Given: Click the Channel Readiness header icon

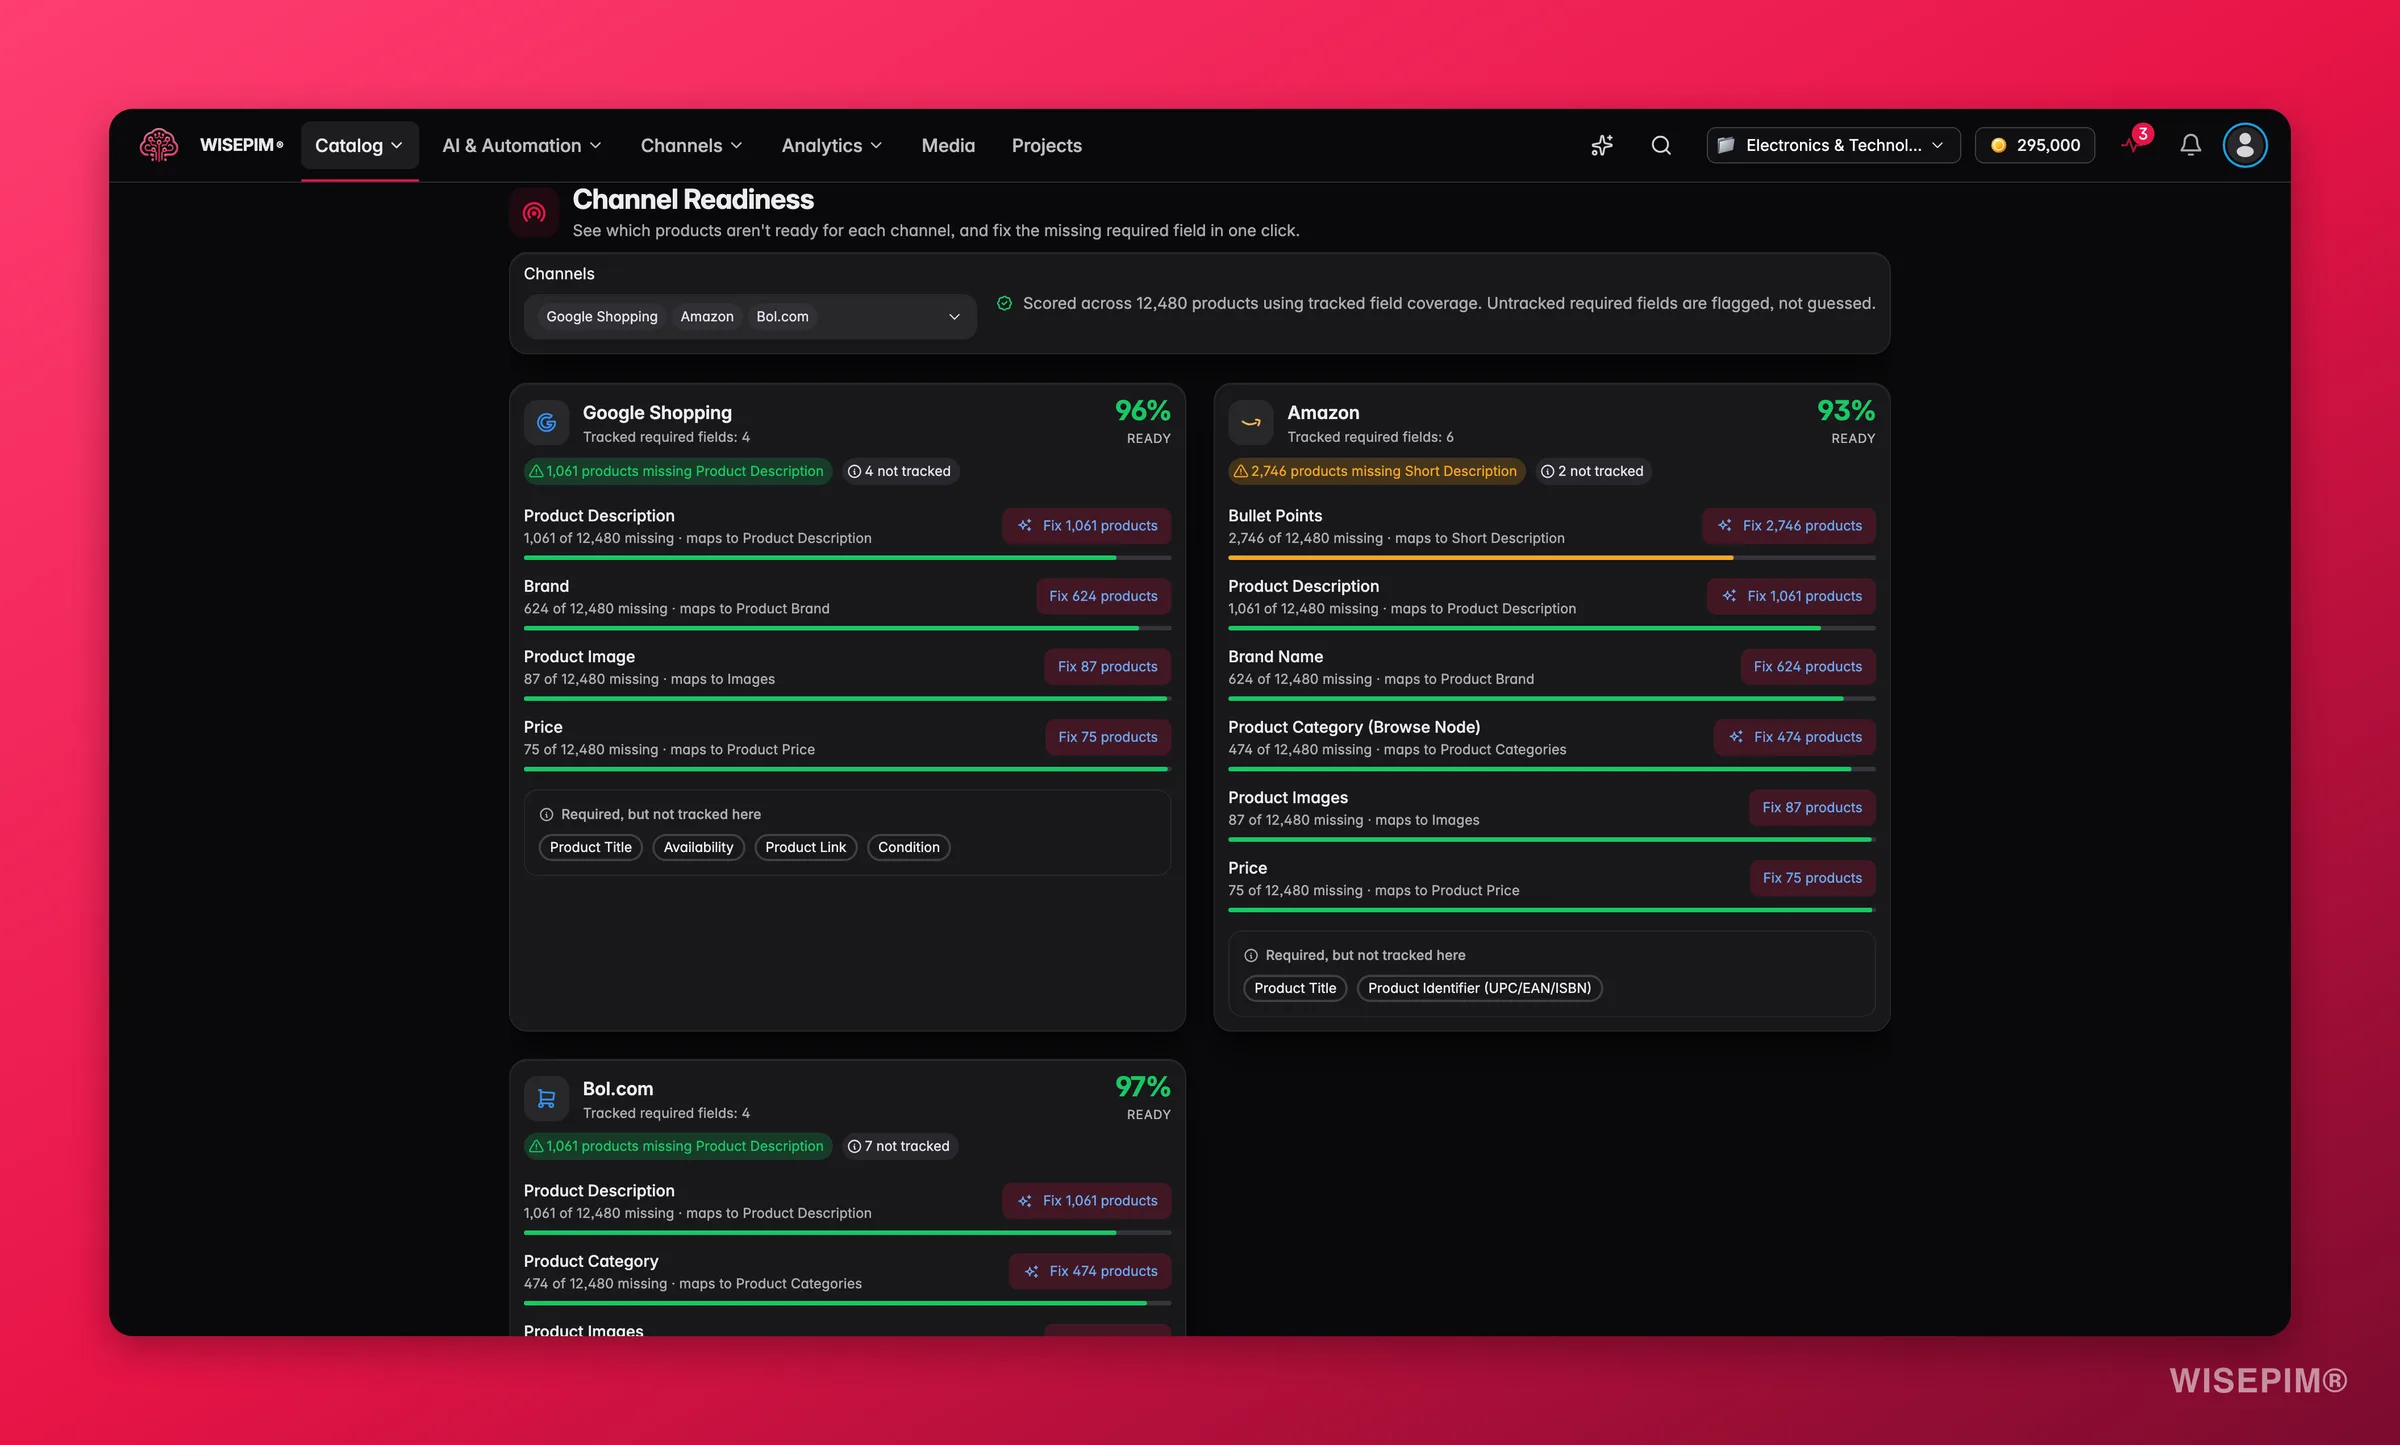Looking at the screenshot, I should click(534, 212).
